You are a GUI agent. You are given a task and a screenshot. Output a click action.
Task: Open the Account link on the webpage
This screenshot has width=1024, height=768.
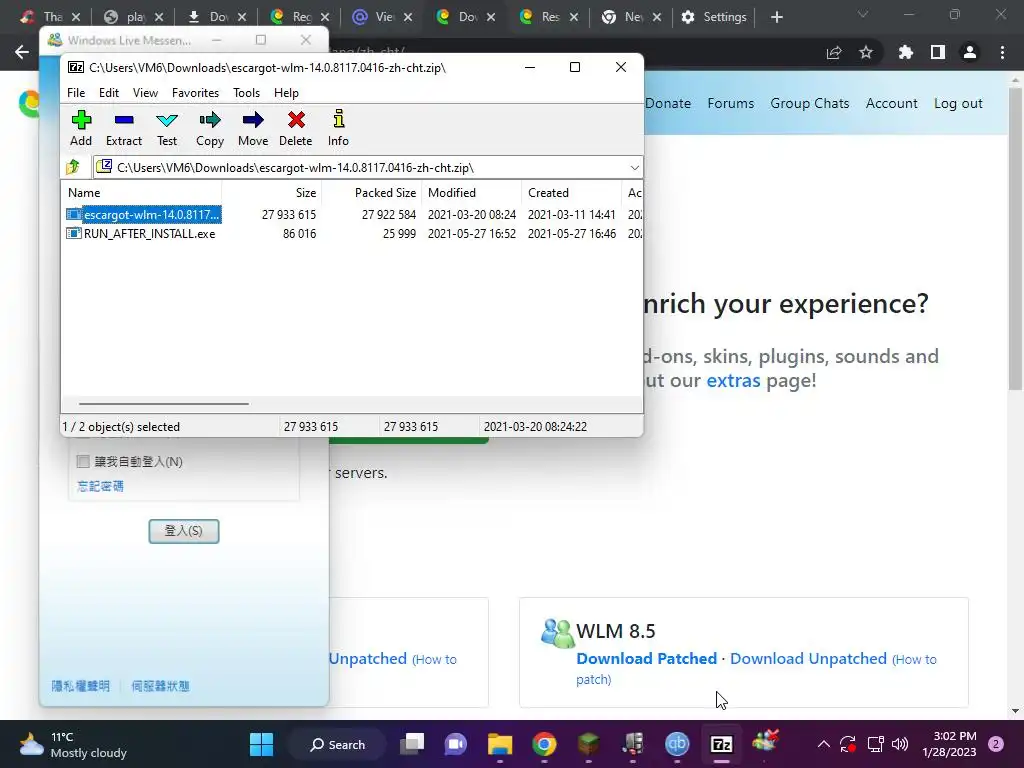click(891, 103)
